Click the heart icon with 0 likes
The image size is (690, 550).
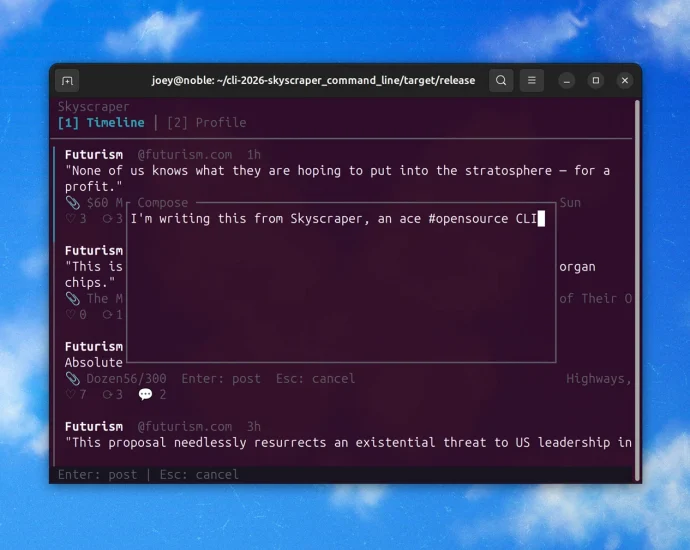[x=70, y=315]
